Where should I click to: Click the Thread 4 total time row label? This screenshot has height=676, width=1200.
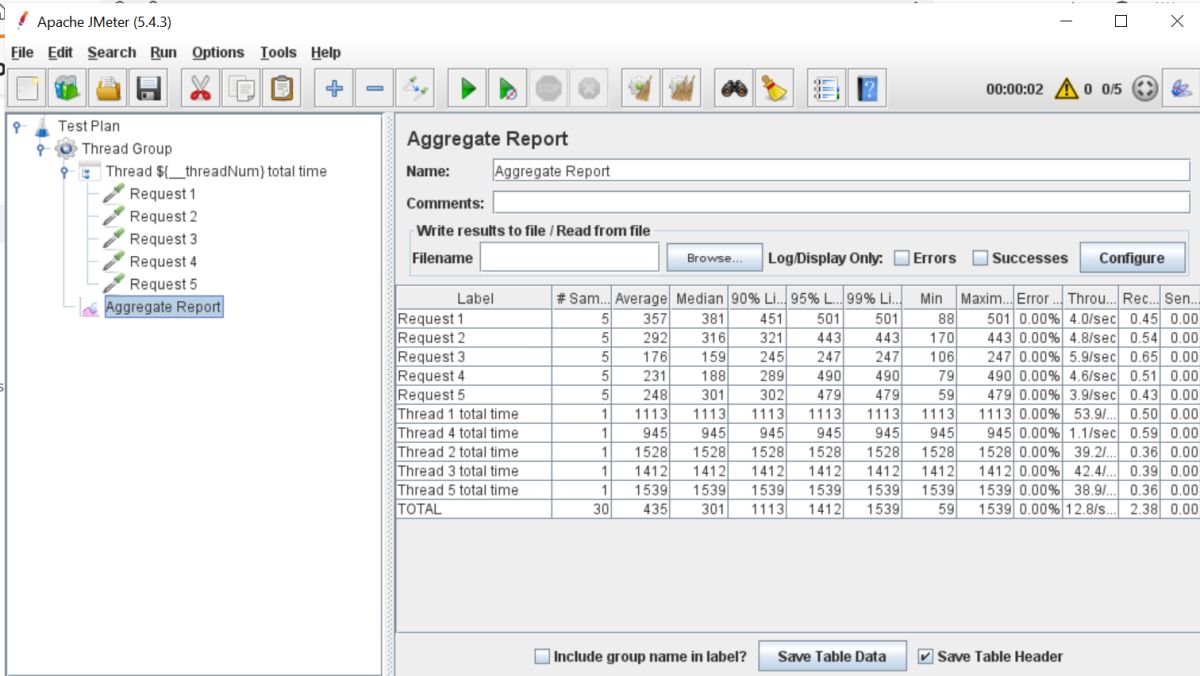[x=458, y=433]
